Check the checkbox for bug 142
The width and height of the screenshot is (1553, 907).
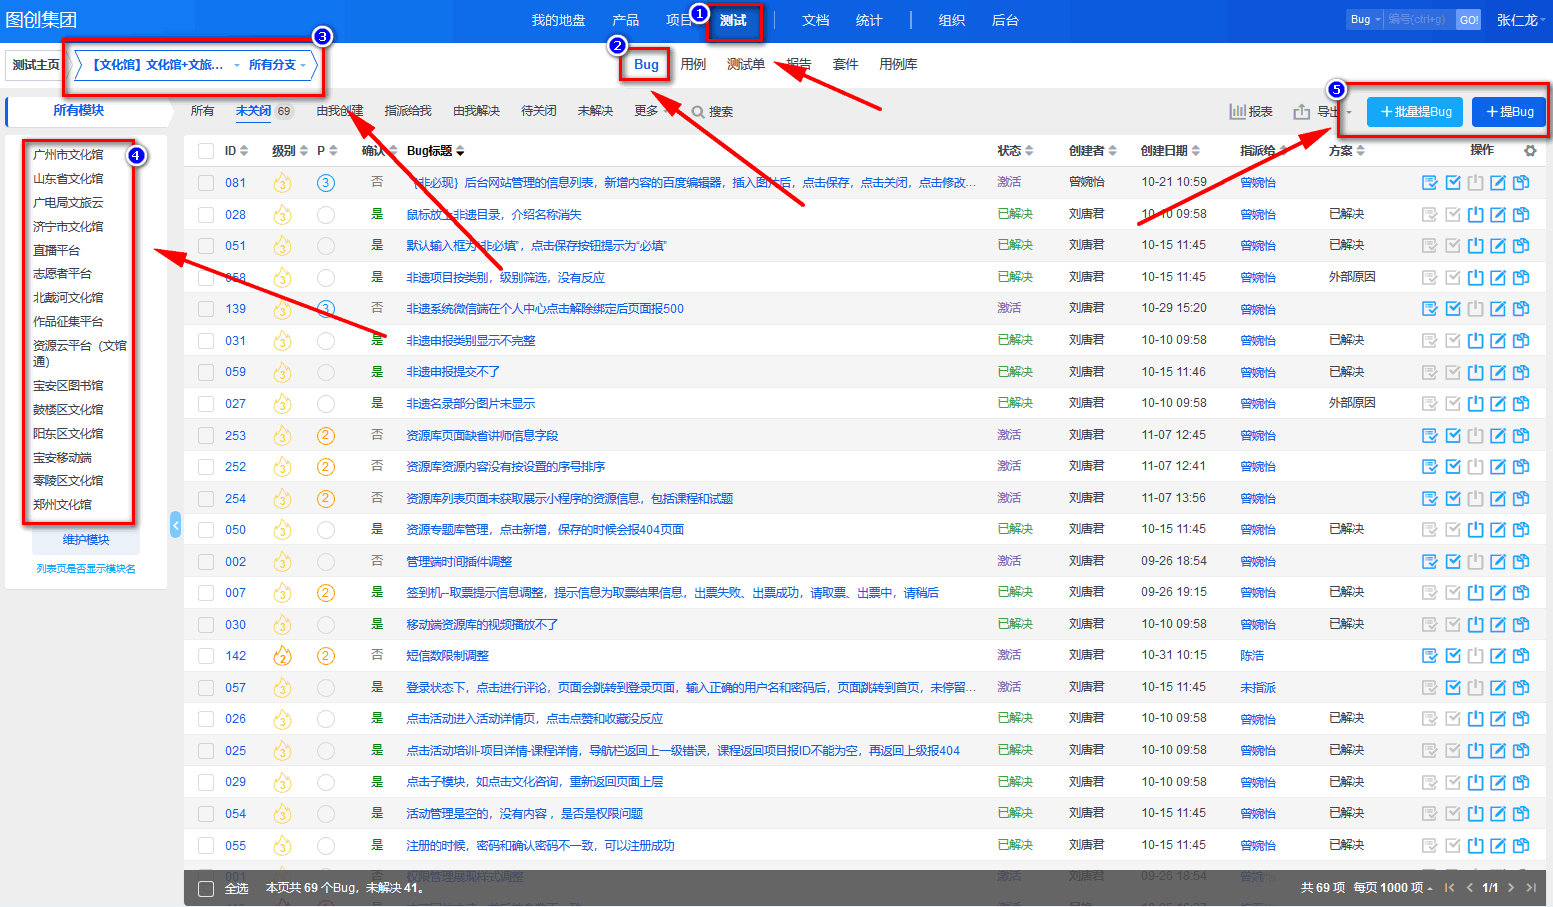pyautogui.click(x=206, y=656)
